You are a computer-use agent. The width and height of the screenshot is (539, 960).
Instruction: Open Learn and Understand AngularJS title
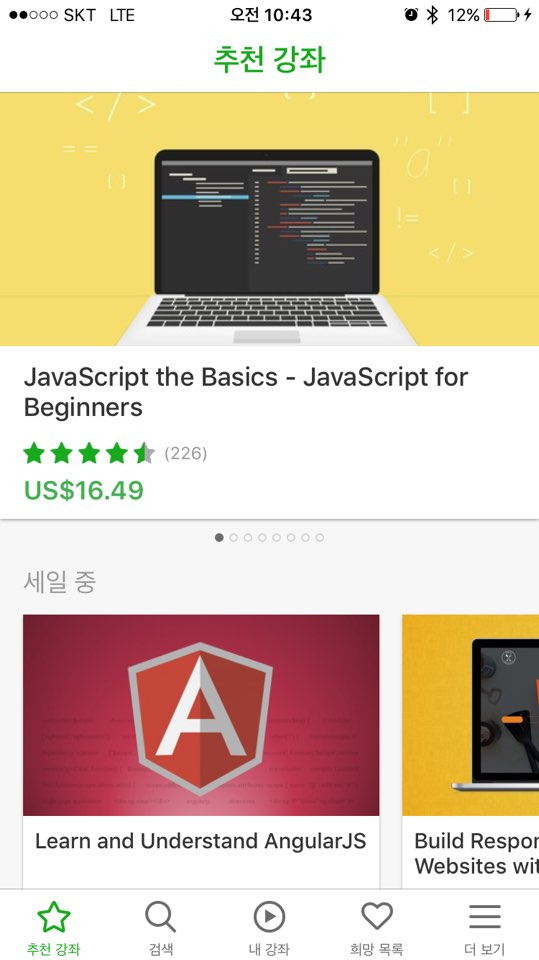[200, 841]
